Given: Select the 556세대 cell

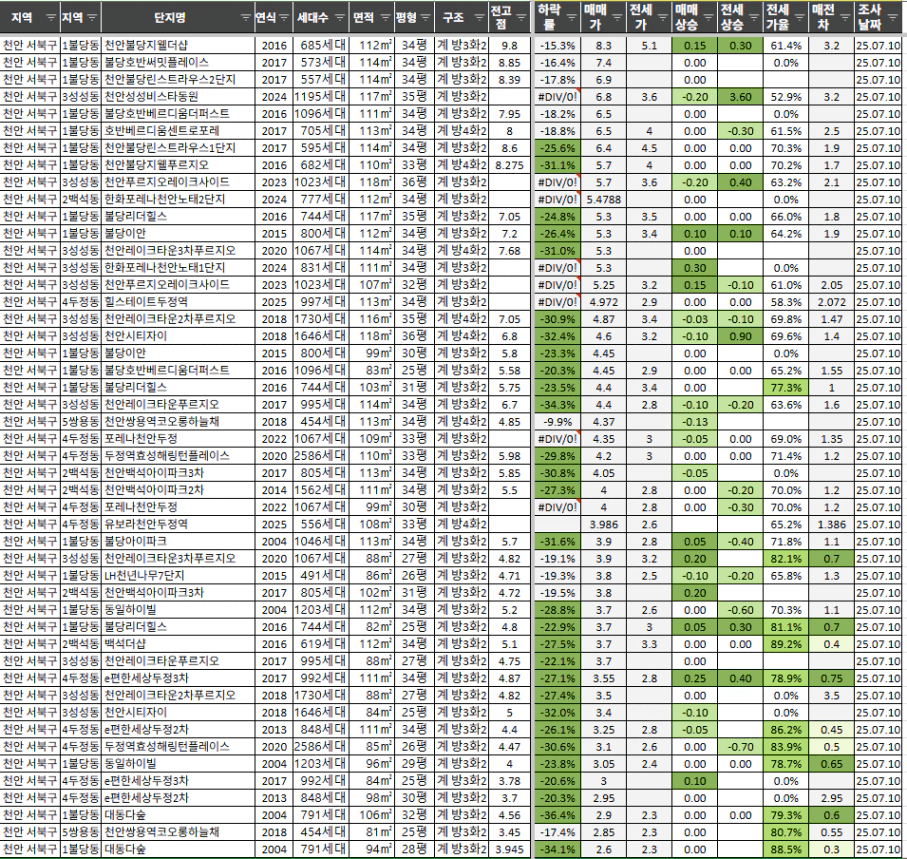Looking at the screenshot, I should tap(320, 525).
